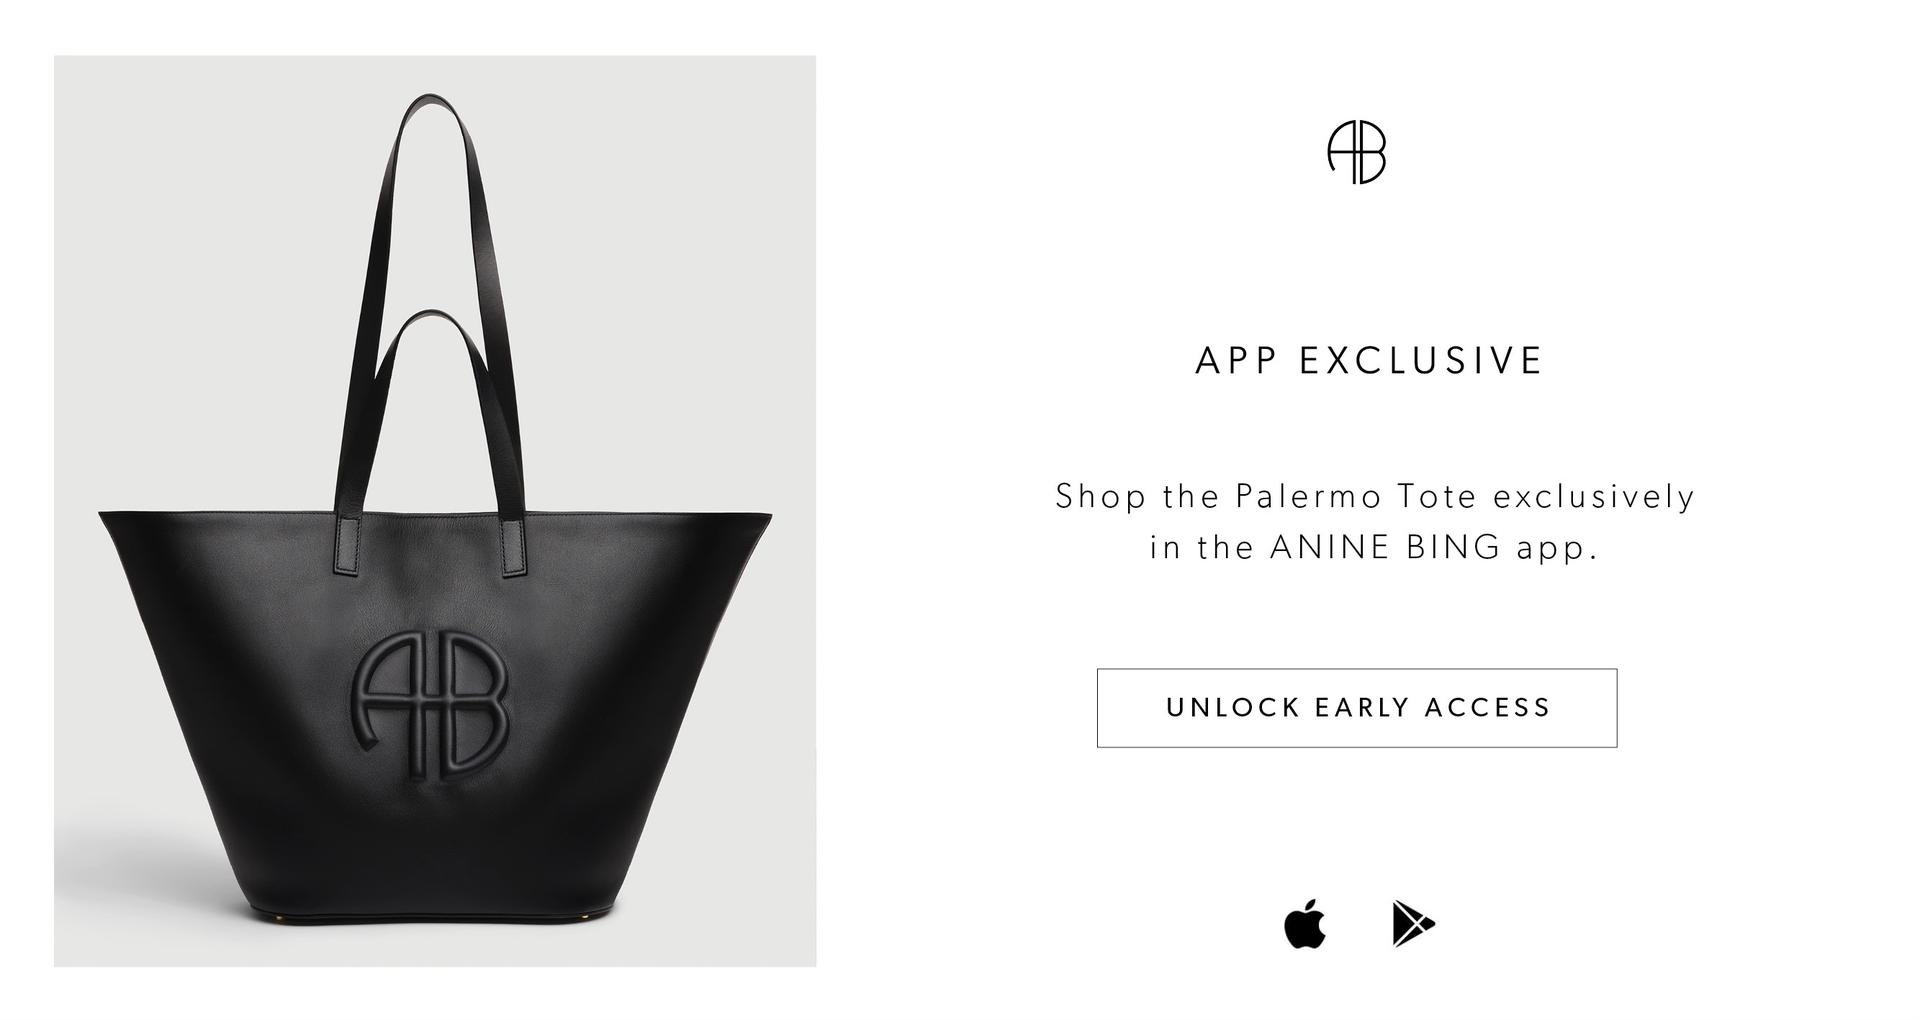Open the Apple App Store icon

click(1305, 923)
